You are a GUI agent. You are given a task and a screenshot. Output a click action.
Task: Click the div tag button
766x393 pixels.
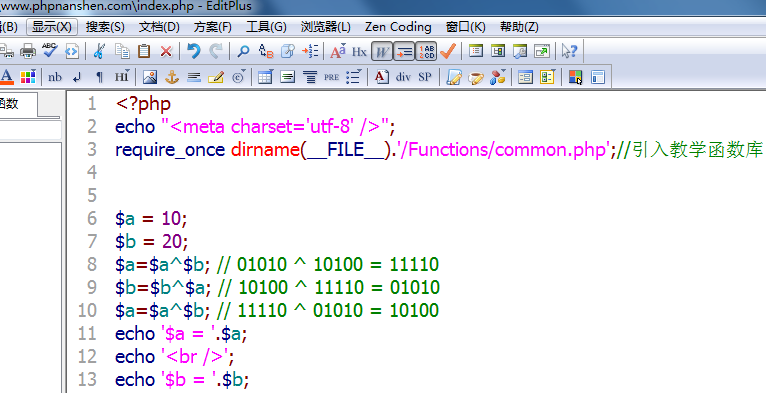pyautogui.click(x=403, y=77)
